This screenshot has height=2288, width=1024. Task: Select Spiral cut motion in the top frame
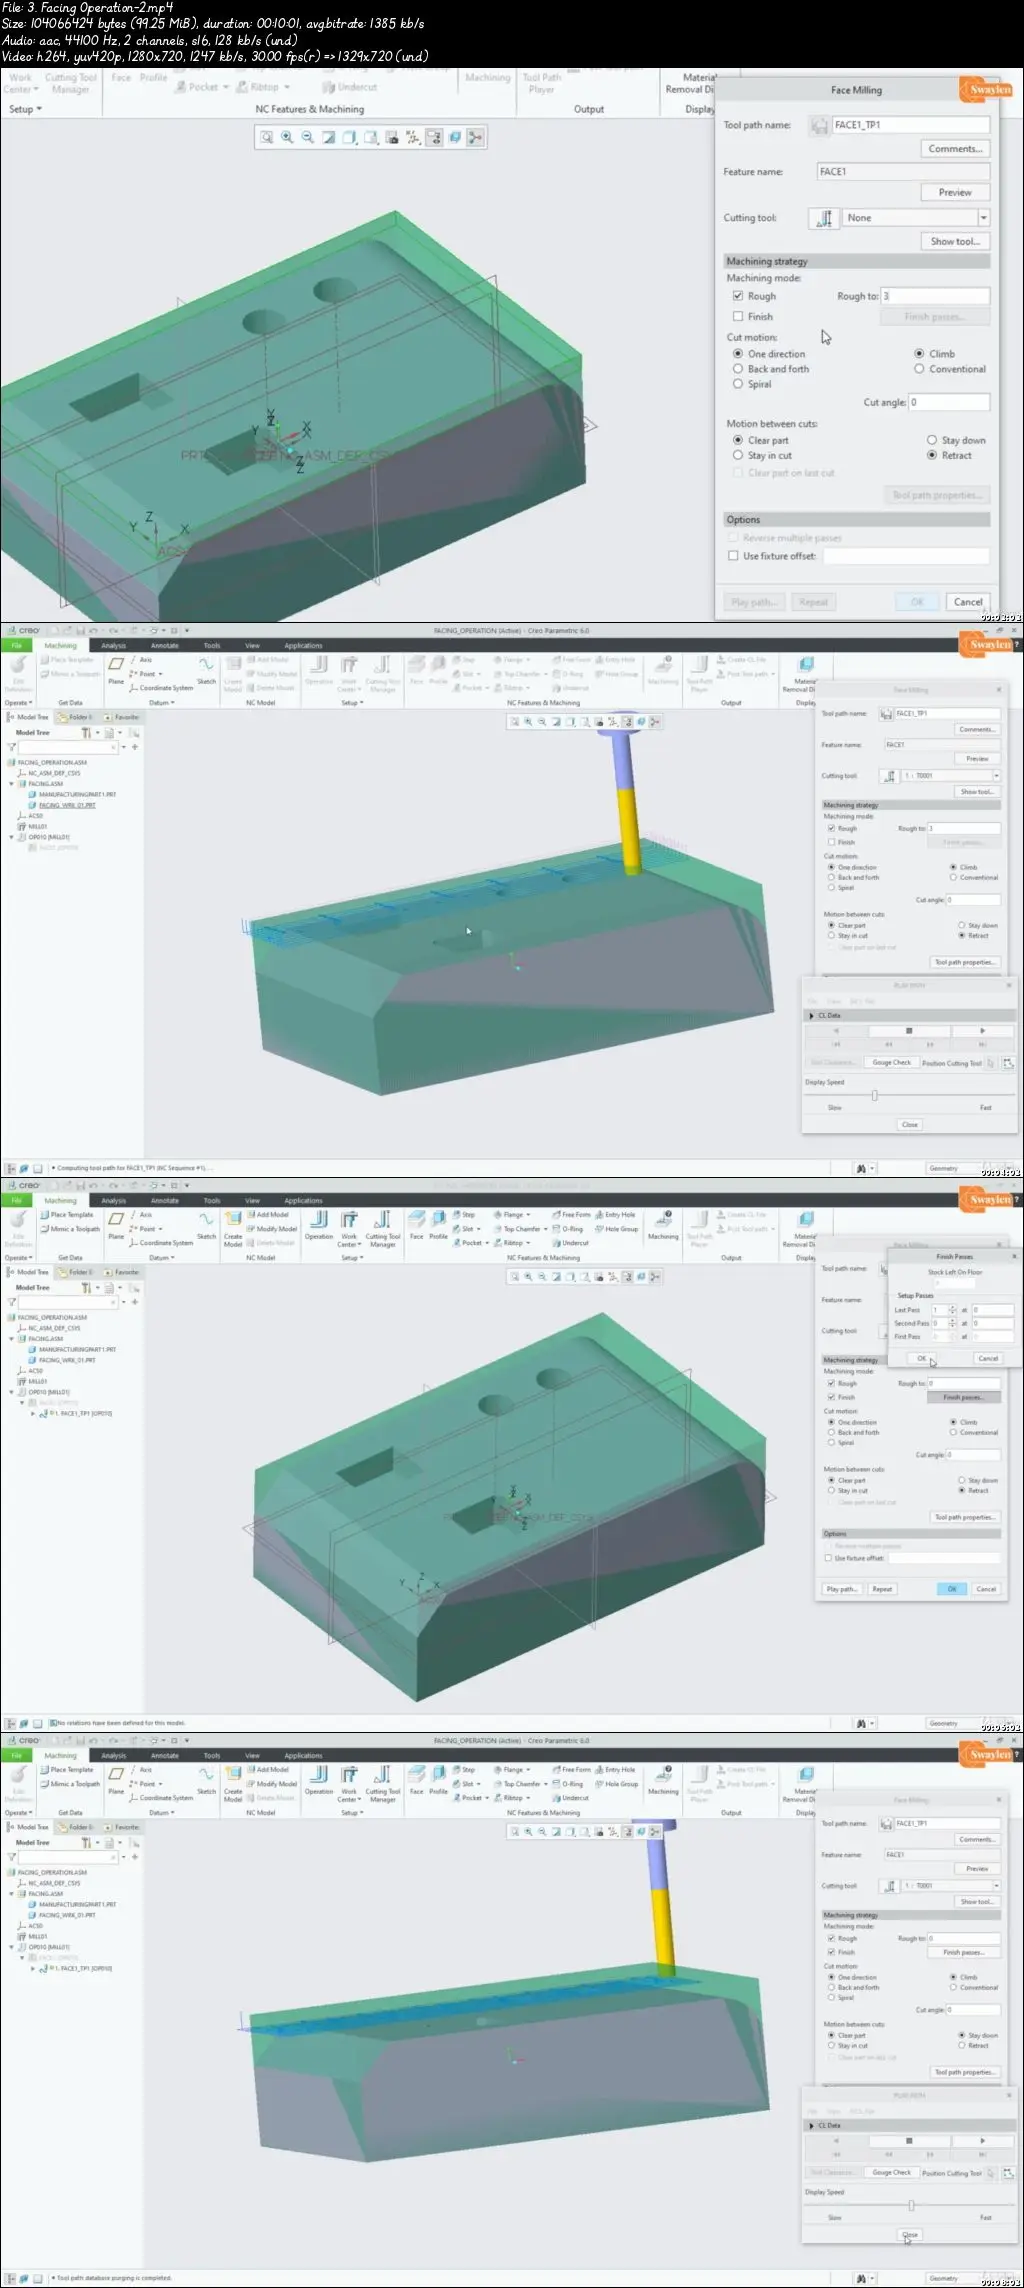click(x=738, y=384)
